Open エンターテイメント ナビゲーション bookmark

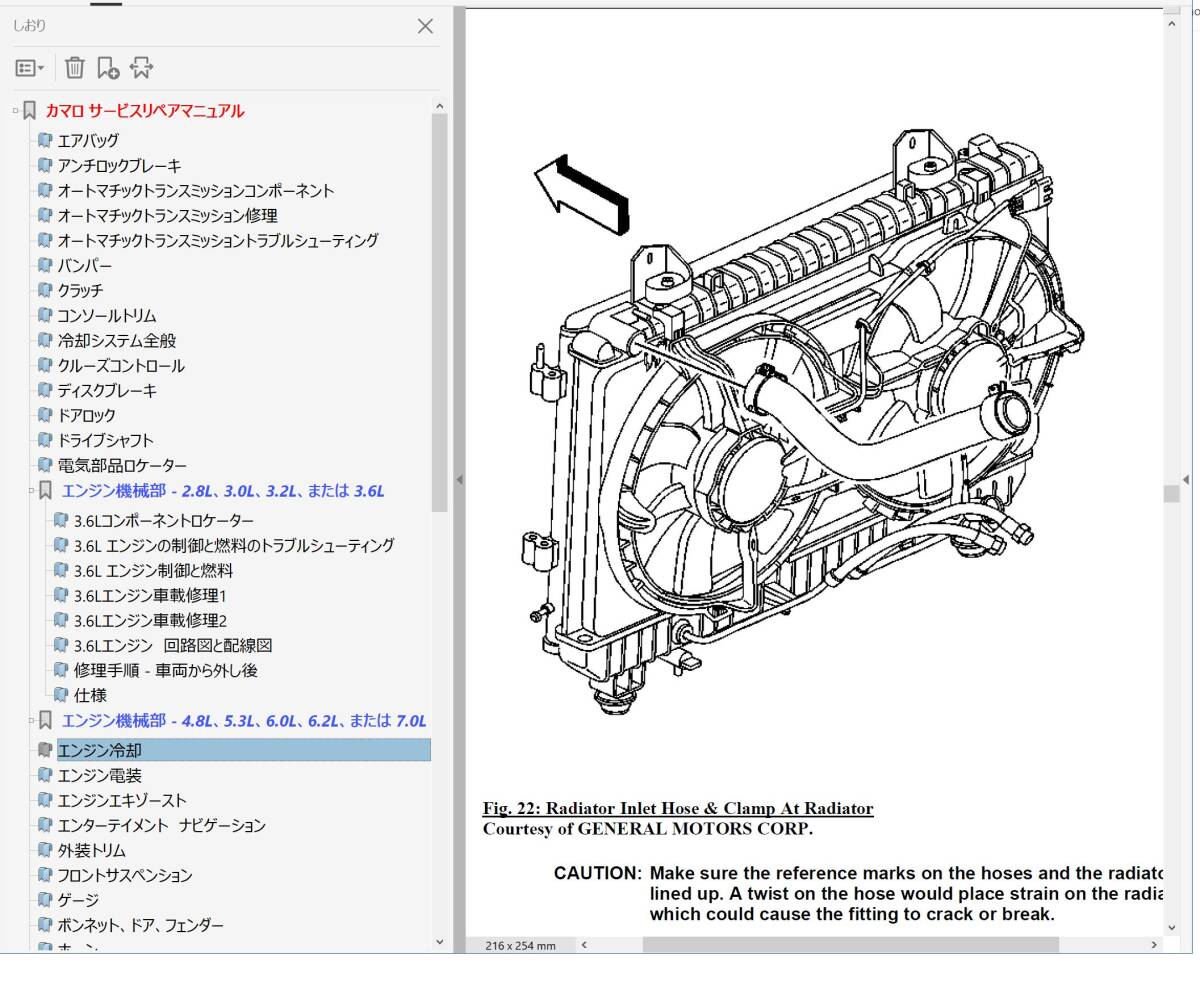pyautogui.click(x=161, y=825)
